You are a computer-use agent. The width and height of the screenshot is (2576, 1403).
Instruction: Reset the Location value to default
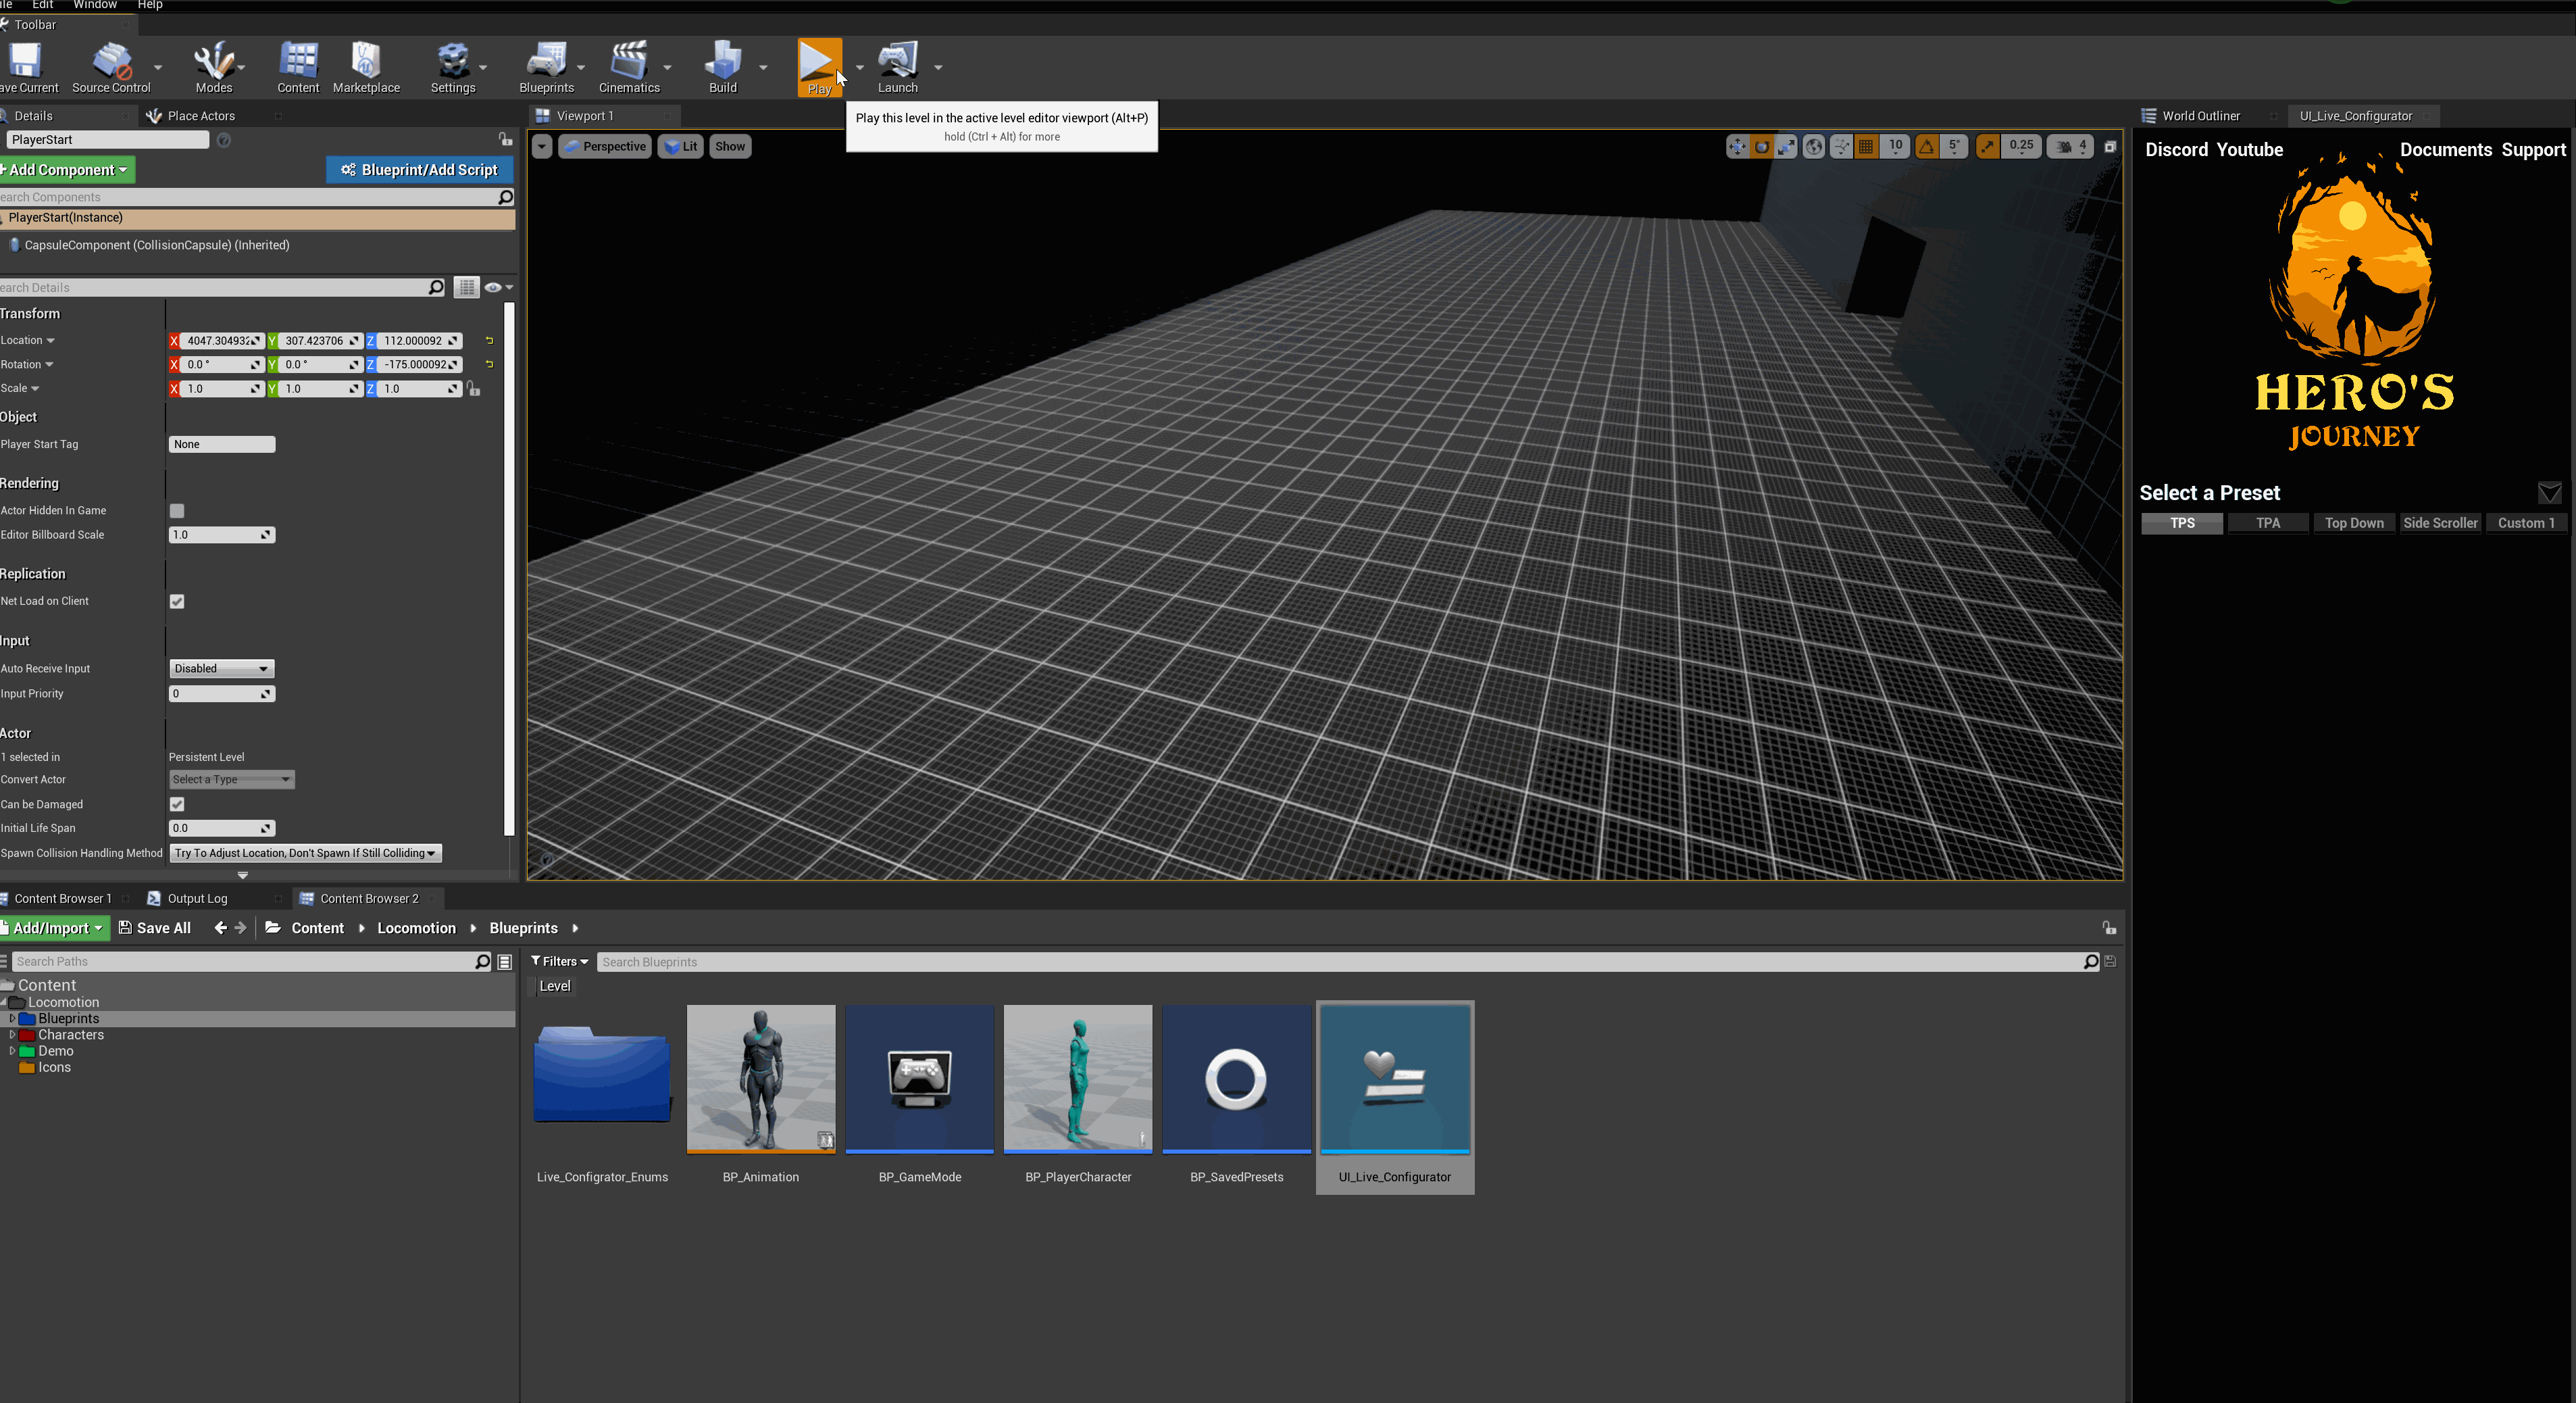click(489, 341)
